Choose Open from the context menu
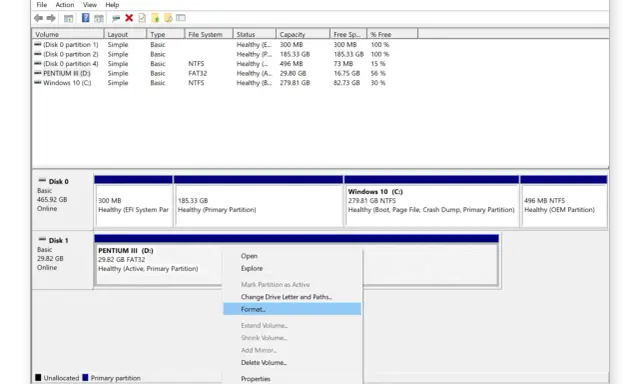This screenshot has height=384, width=640. pyautogui.click(x=292, y=256)
